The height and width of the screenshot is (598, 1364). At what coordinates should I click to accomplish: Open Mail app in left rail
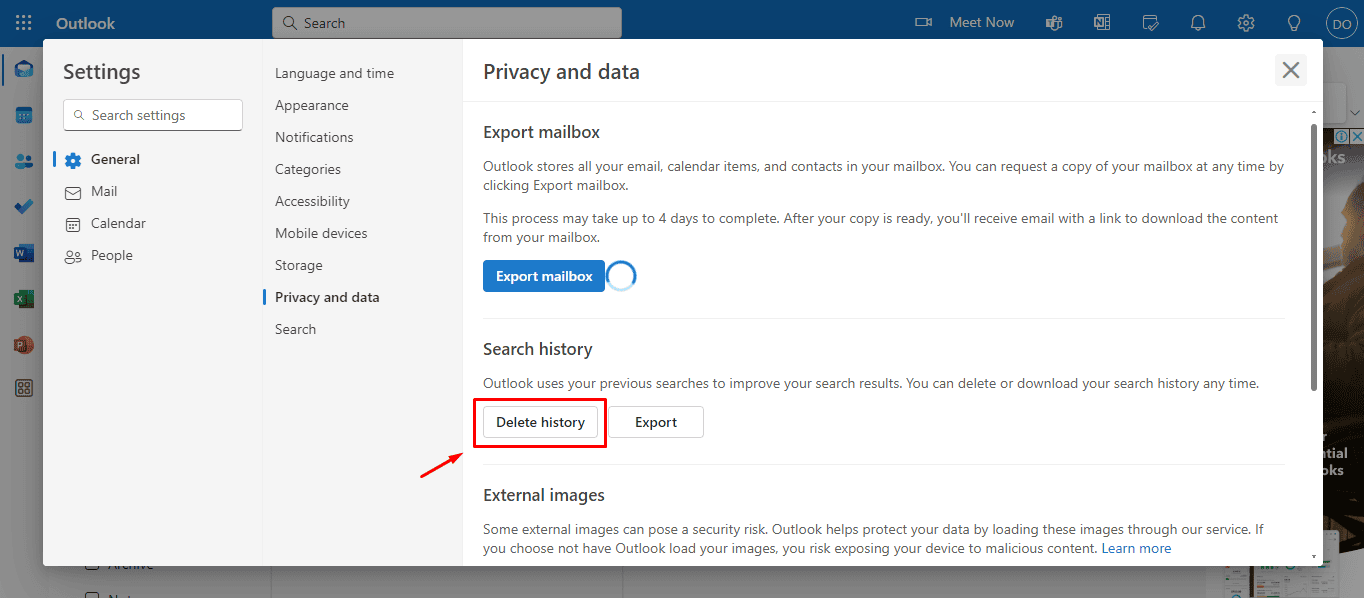point(24,70)
